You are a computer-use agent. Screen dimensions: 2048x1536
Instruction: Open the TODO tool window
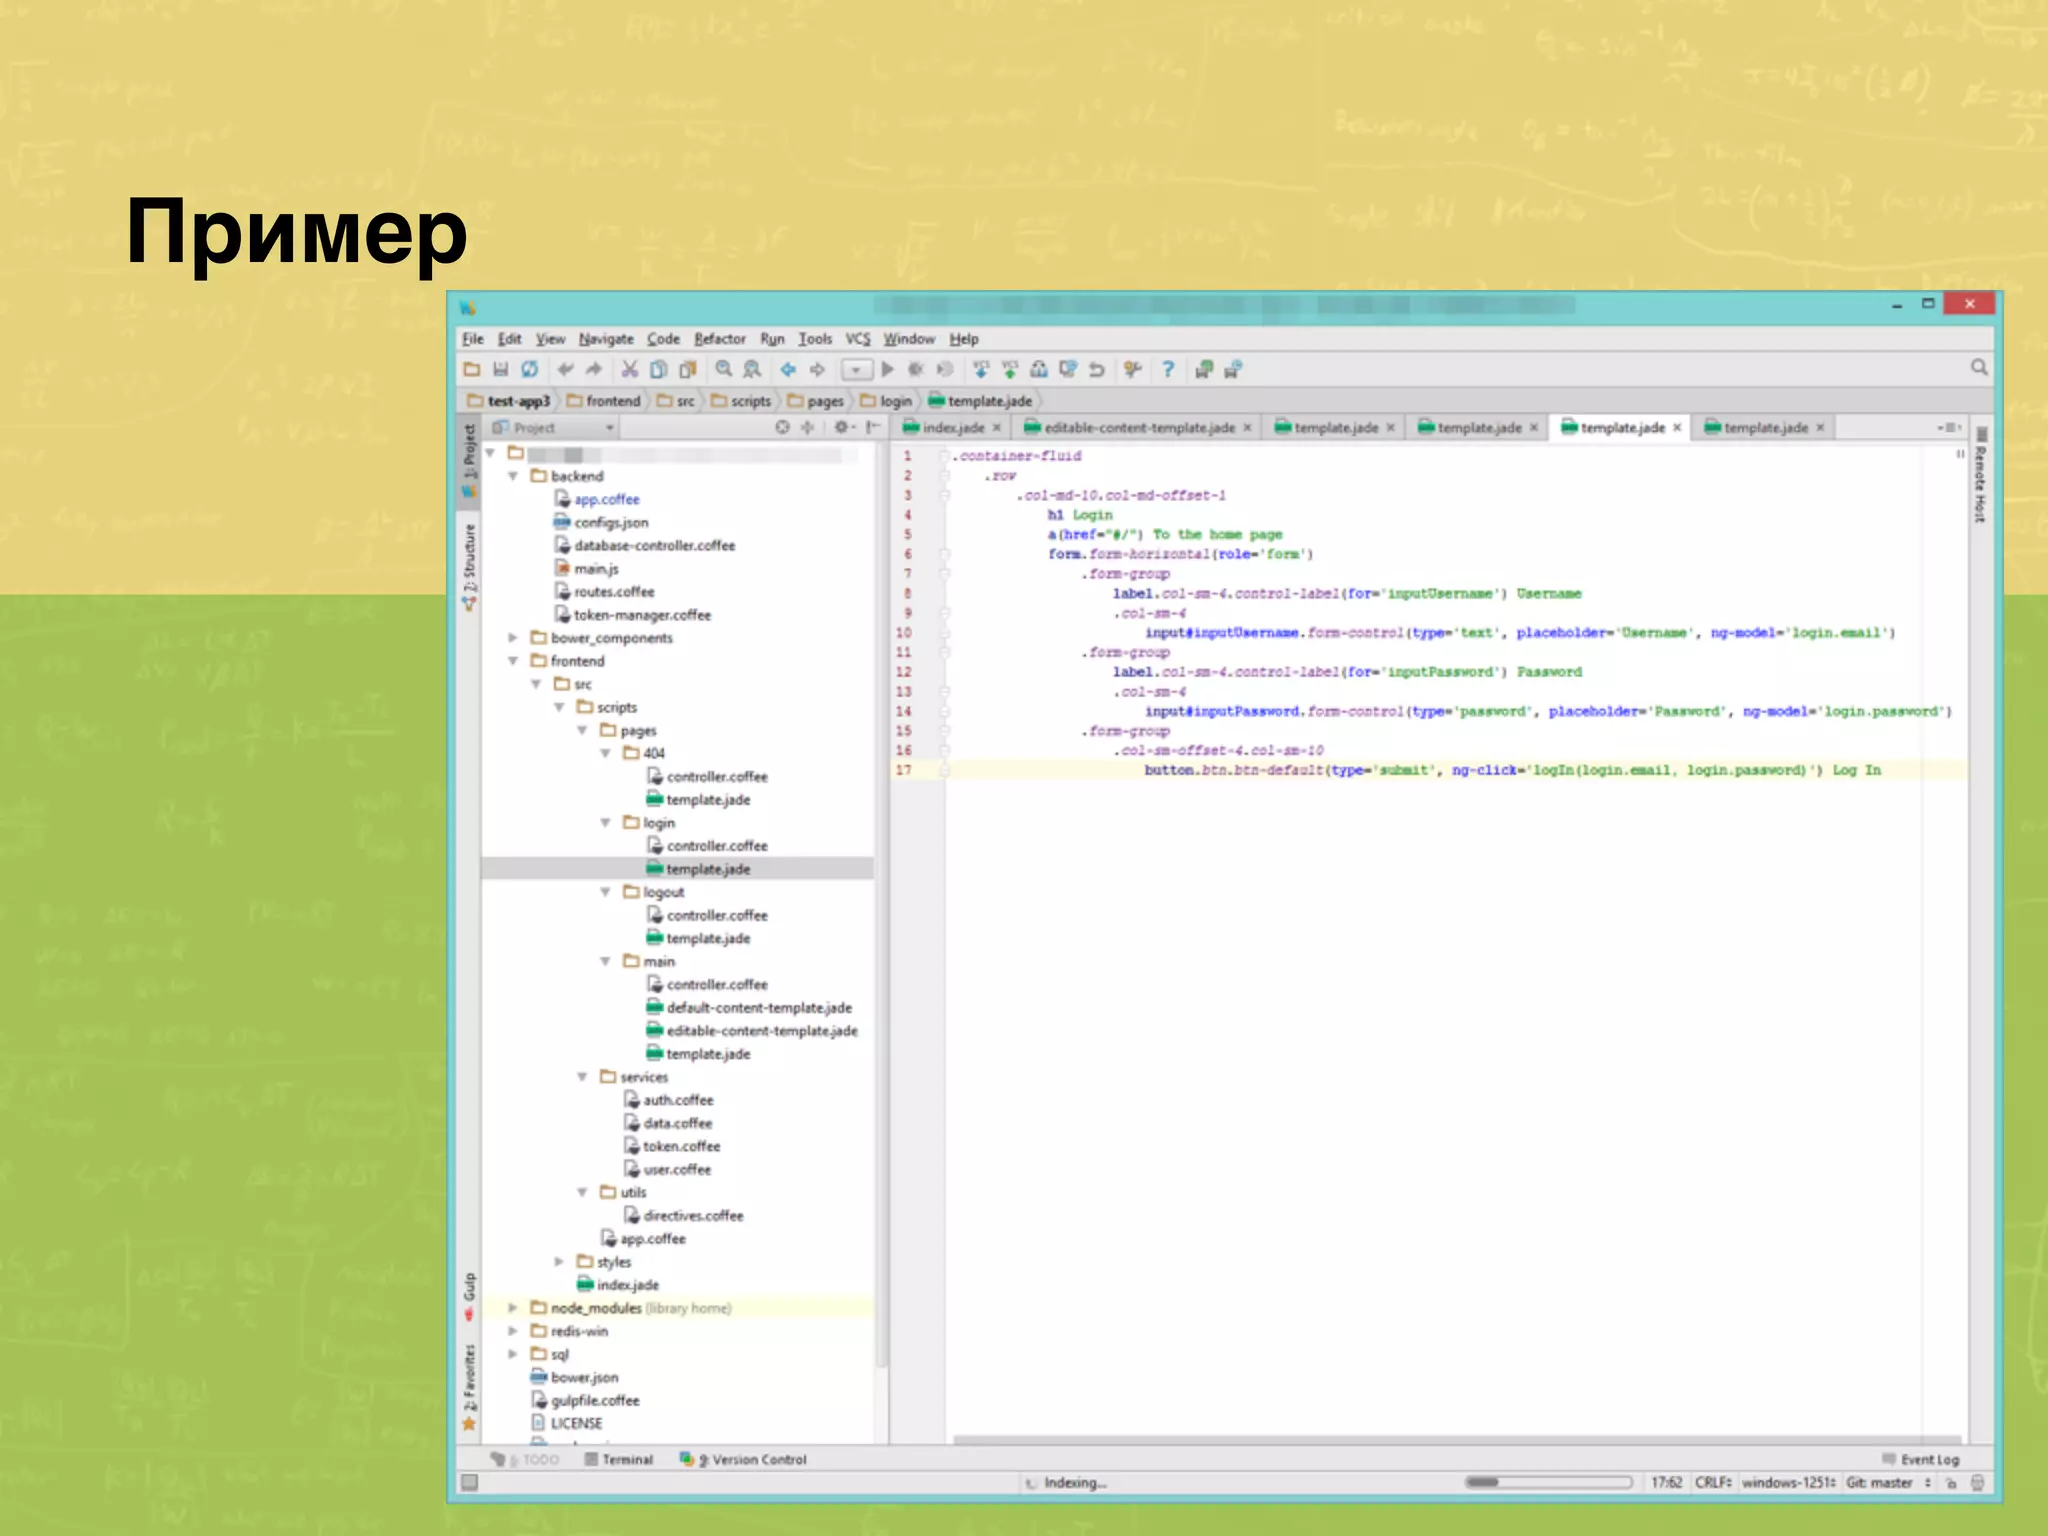[525, 1459]
